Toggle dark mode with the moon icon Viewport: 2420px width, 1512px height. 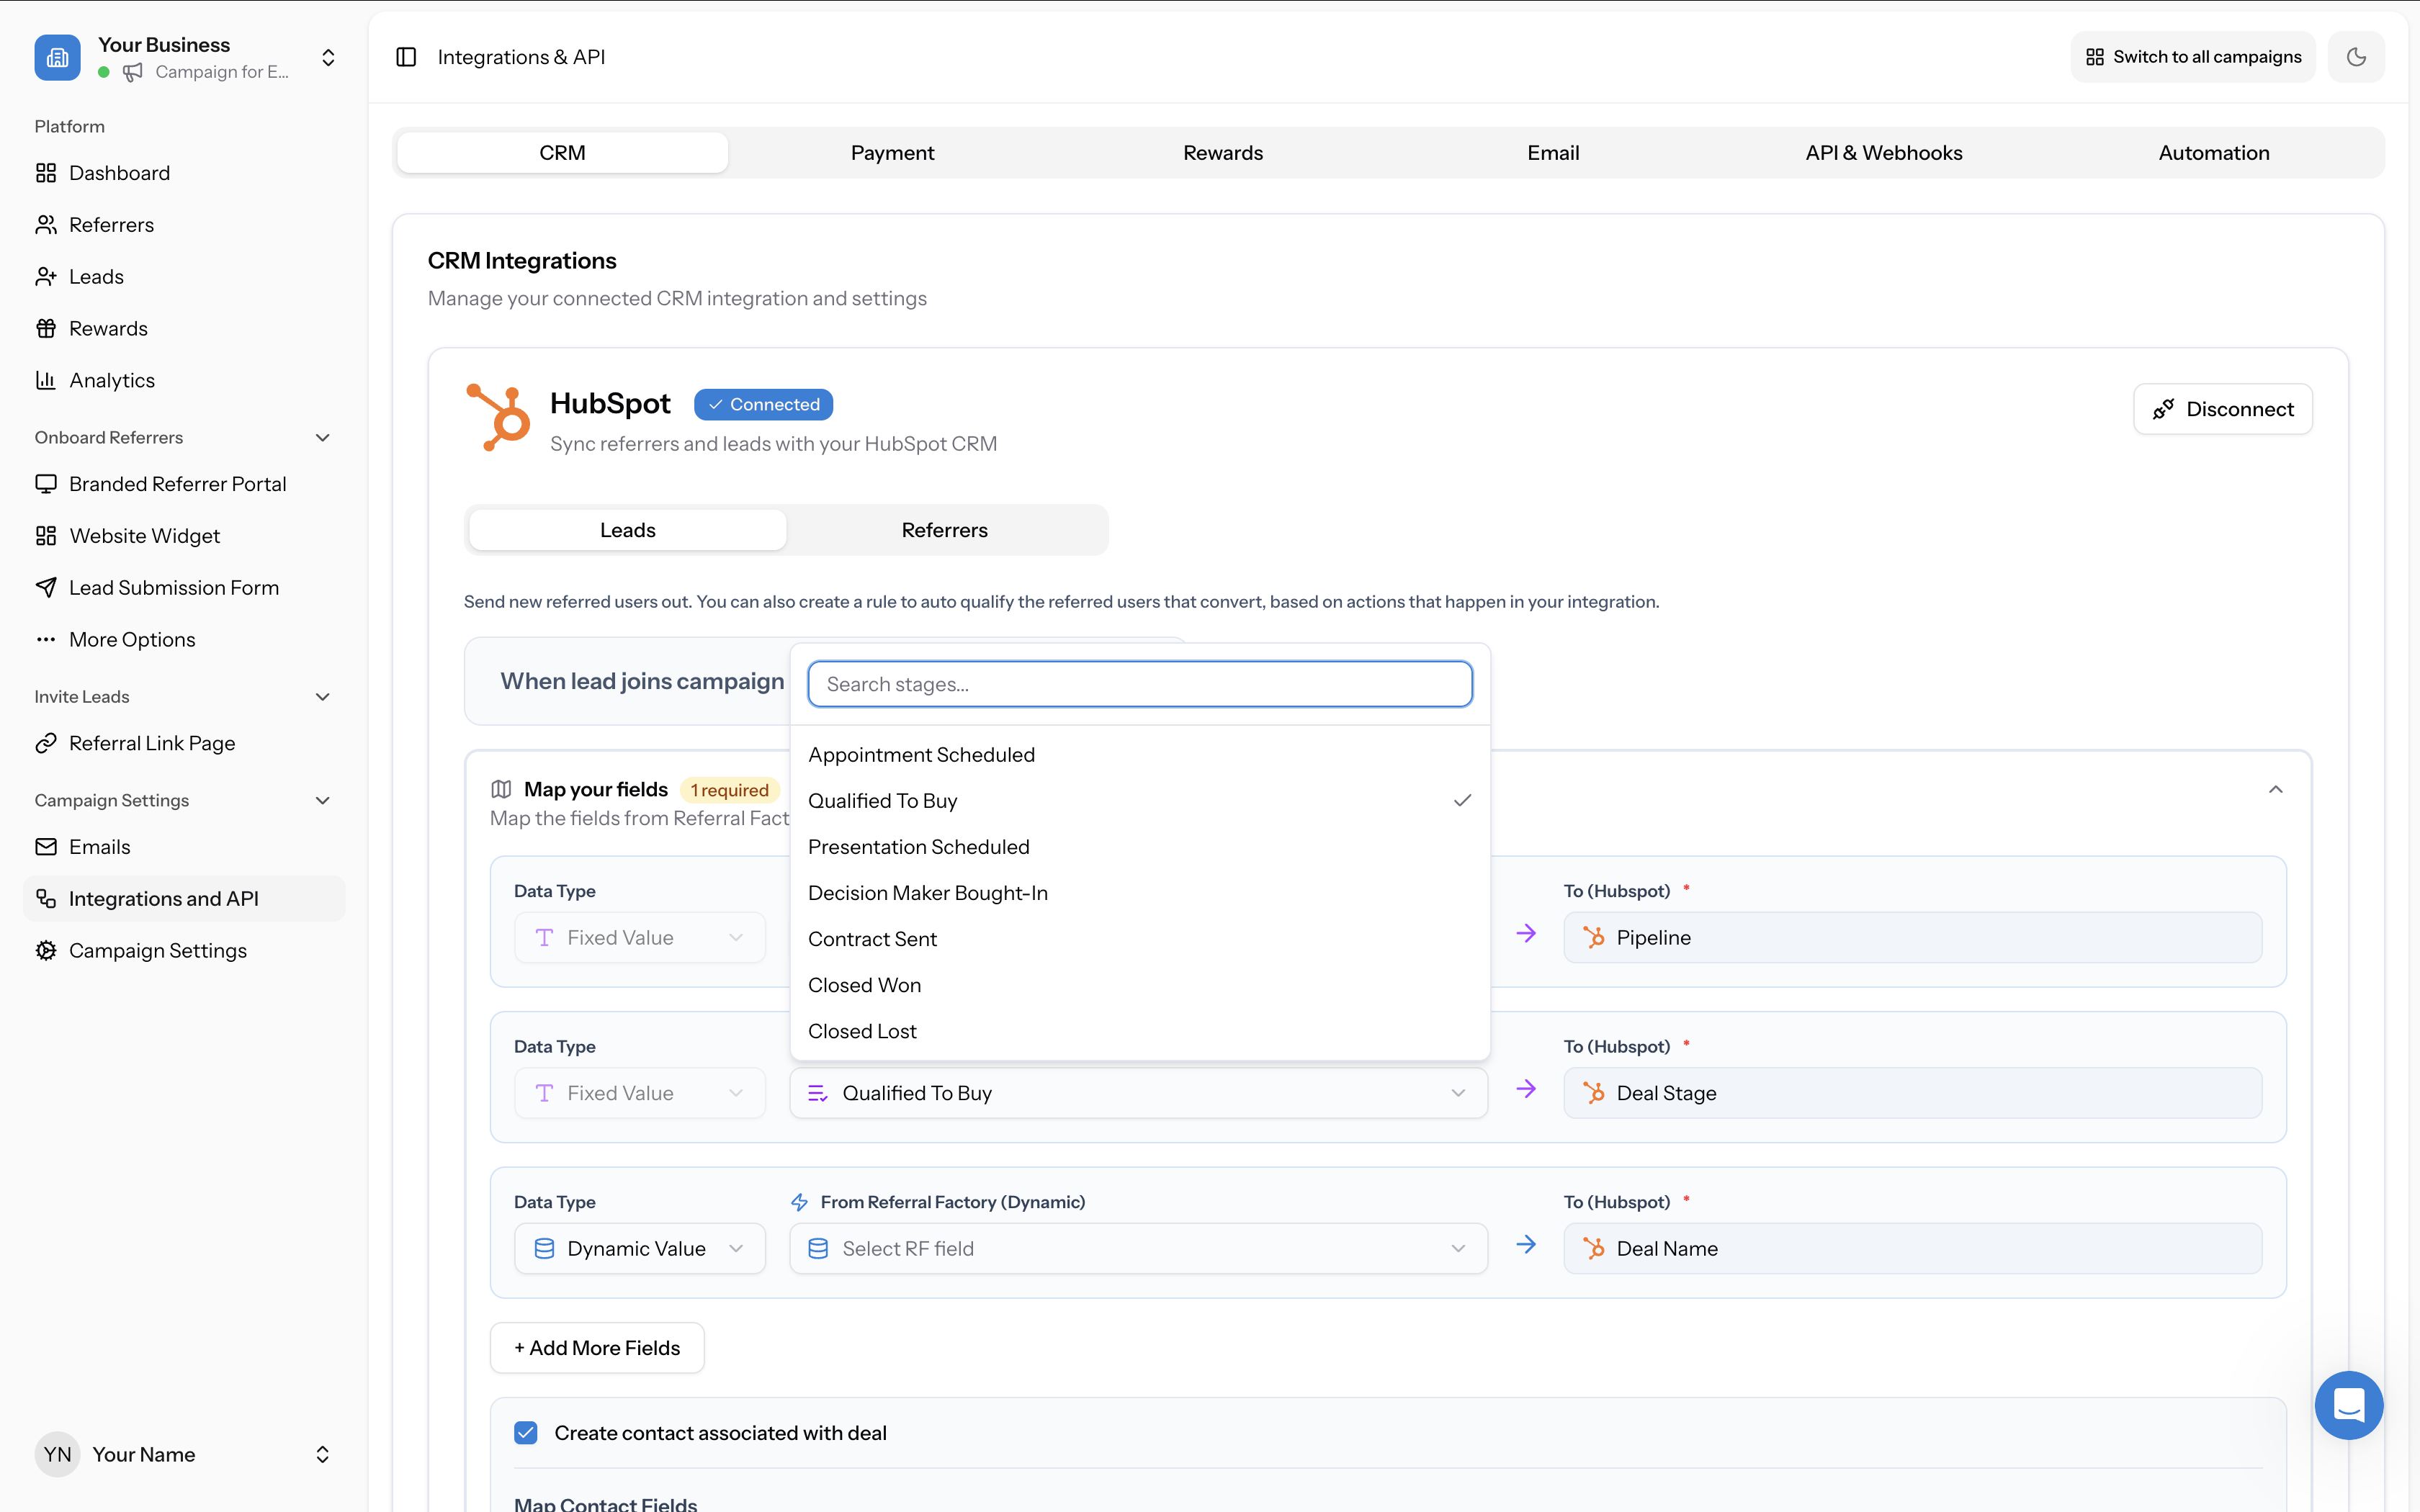2356,56
